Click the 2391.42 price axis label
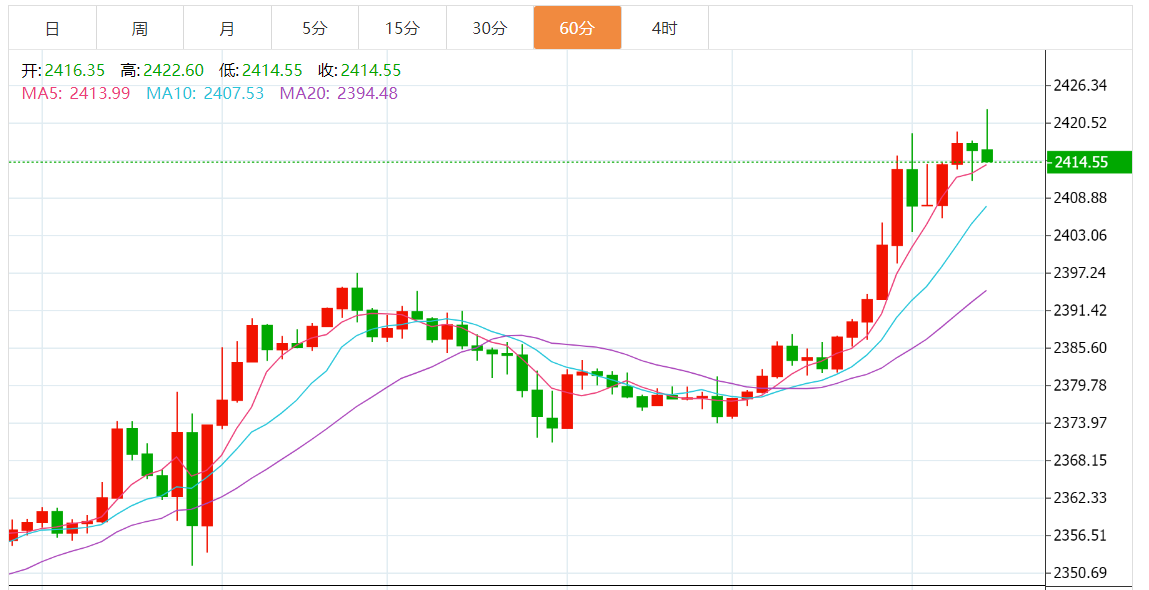 tap(1080, 310)
